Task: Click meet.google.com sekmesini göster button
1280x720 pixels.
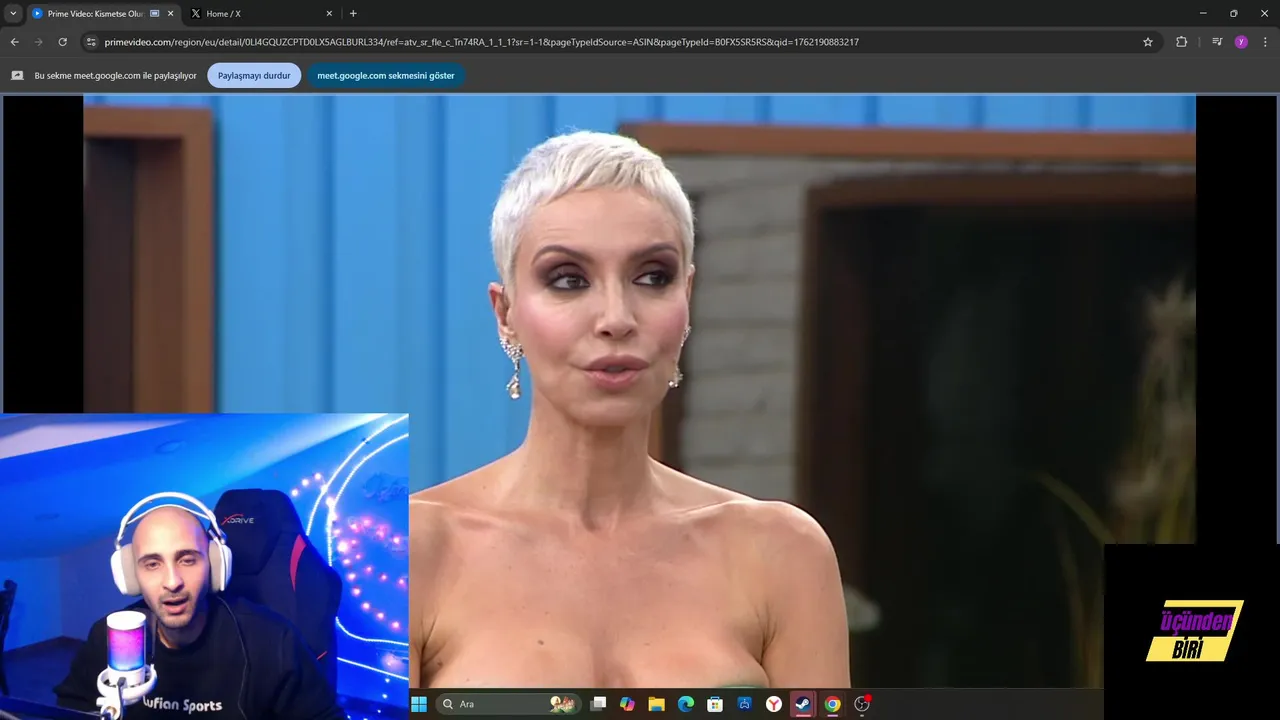Action: [x=386, y=75]
